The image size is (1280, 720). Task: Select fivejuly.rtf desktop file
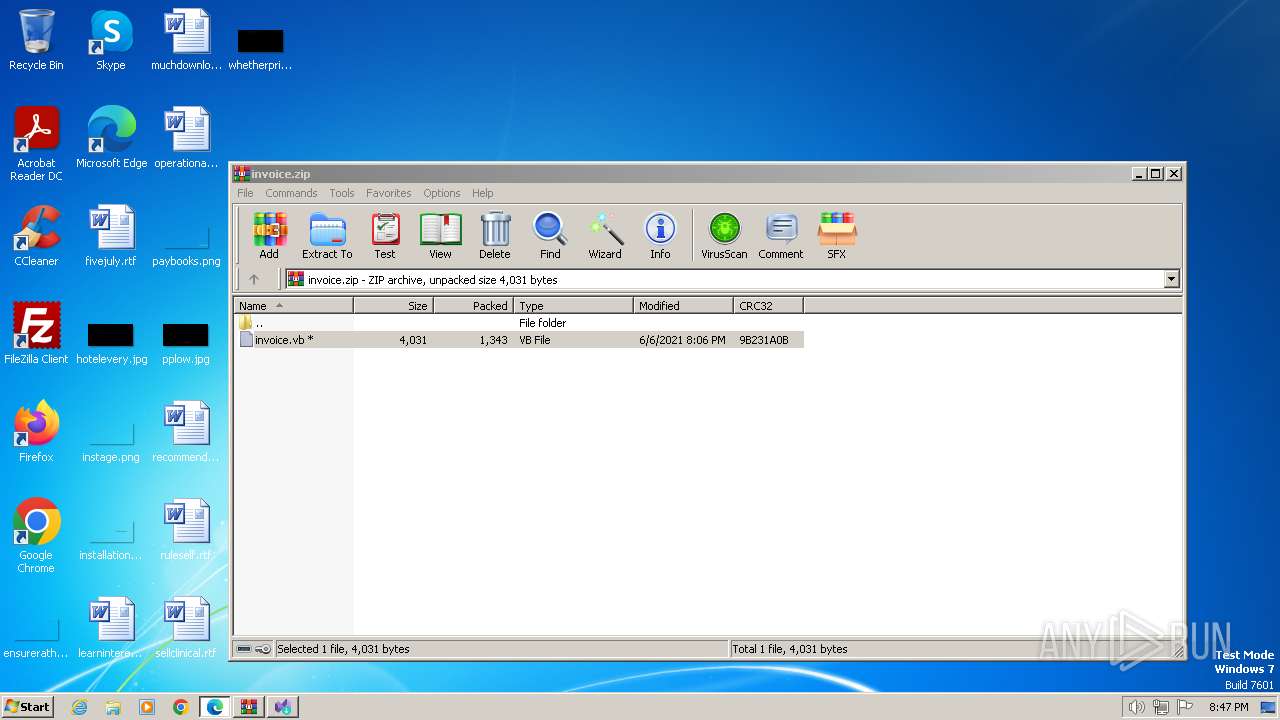111,236
